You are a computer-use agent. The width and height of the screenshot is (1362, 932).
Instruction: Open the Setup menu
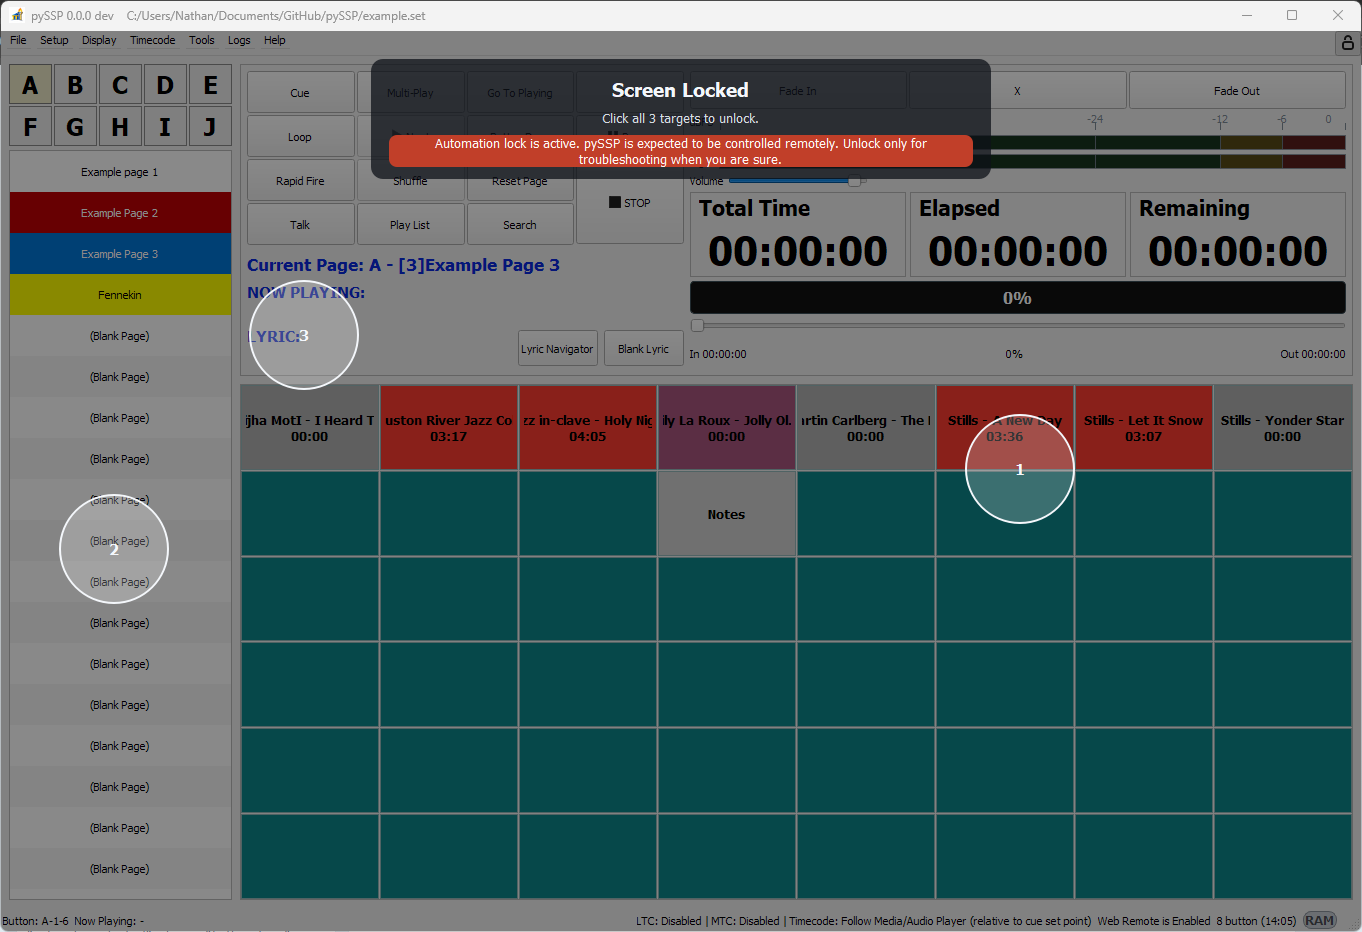pyautogui.click(x=54, y=40)
